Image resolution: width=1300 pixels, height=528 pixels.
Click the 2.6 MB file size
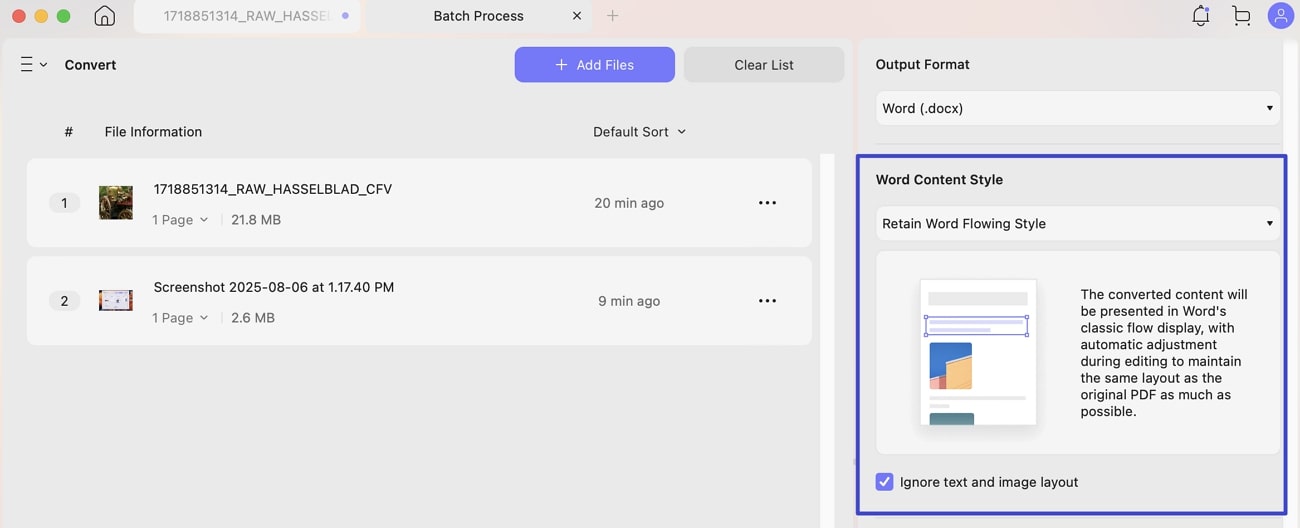(x=253, y=318)
